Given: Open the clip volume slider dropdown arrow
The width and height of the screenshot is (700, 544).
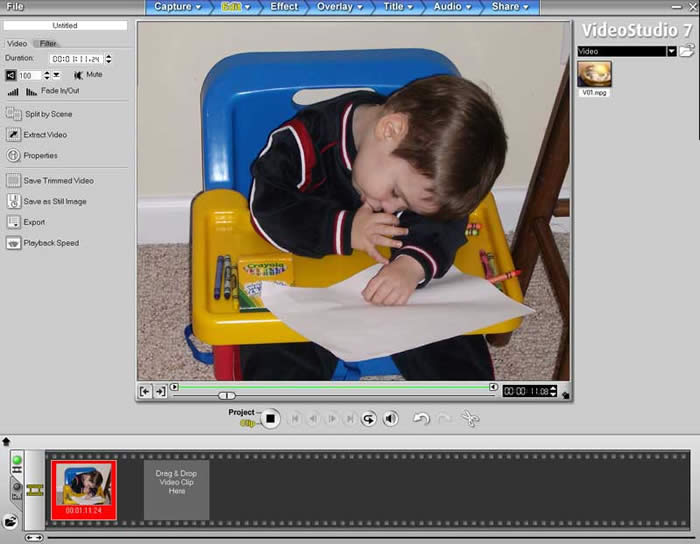Looking at the screenshot, I should [x=55, y=75].
